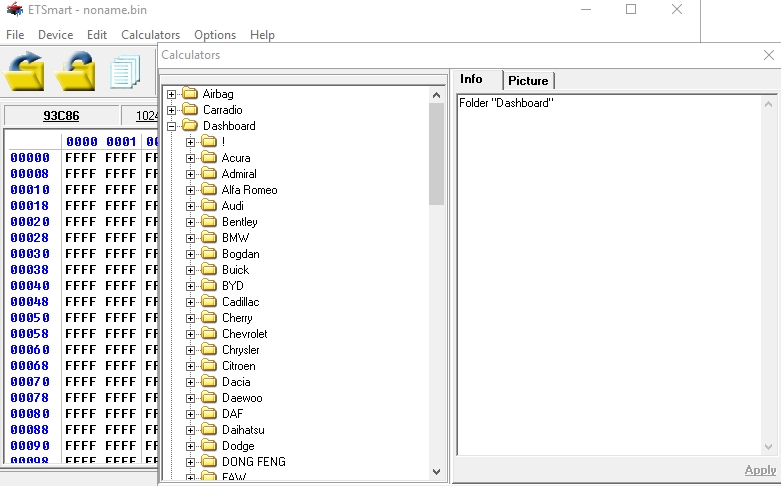The height and width of the screenshot is (486, 781).
Task: Click the Apply link
Action: click(760, 470)
